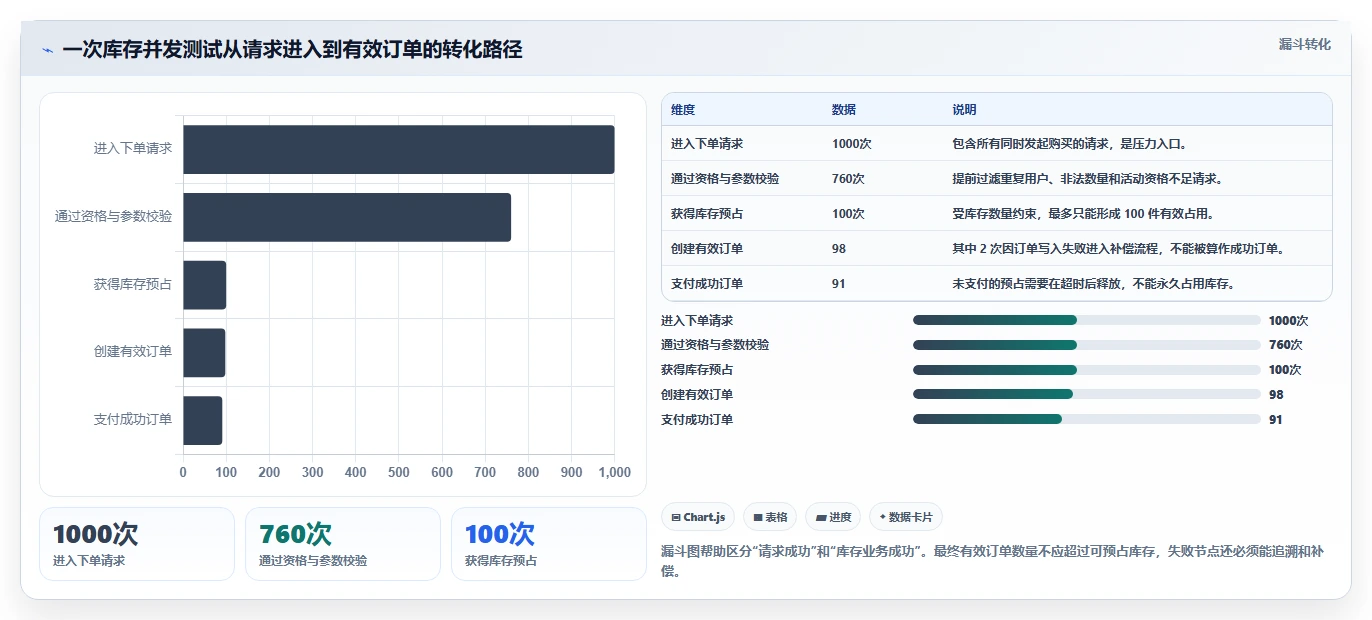1372x620 pixels.
Task: Select the 表格 chip
Action: [x=770, y=517]
